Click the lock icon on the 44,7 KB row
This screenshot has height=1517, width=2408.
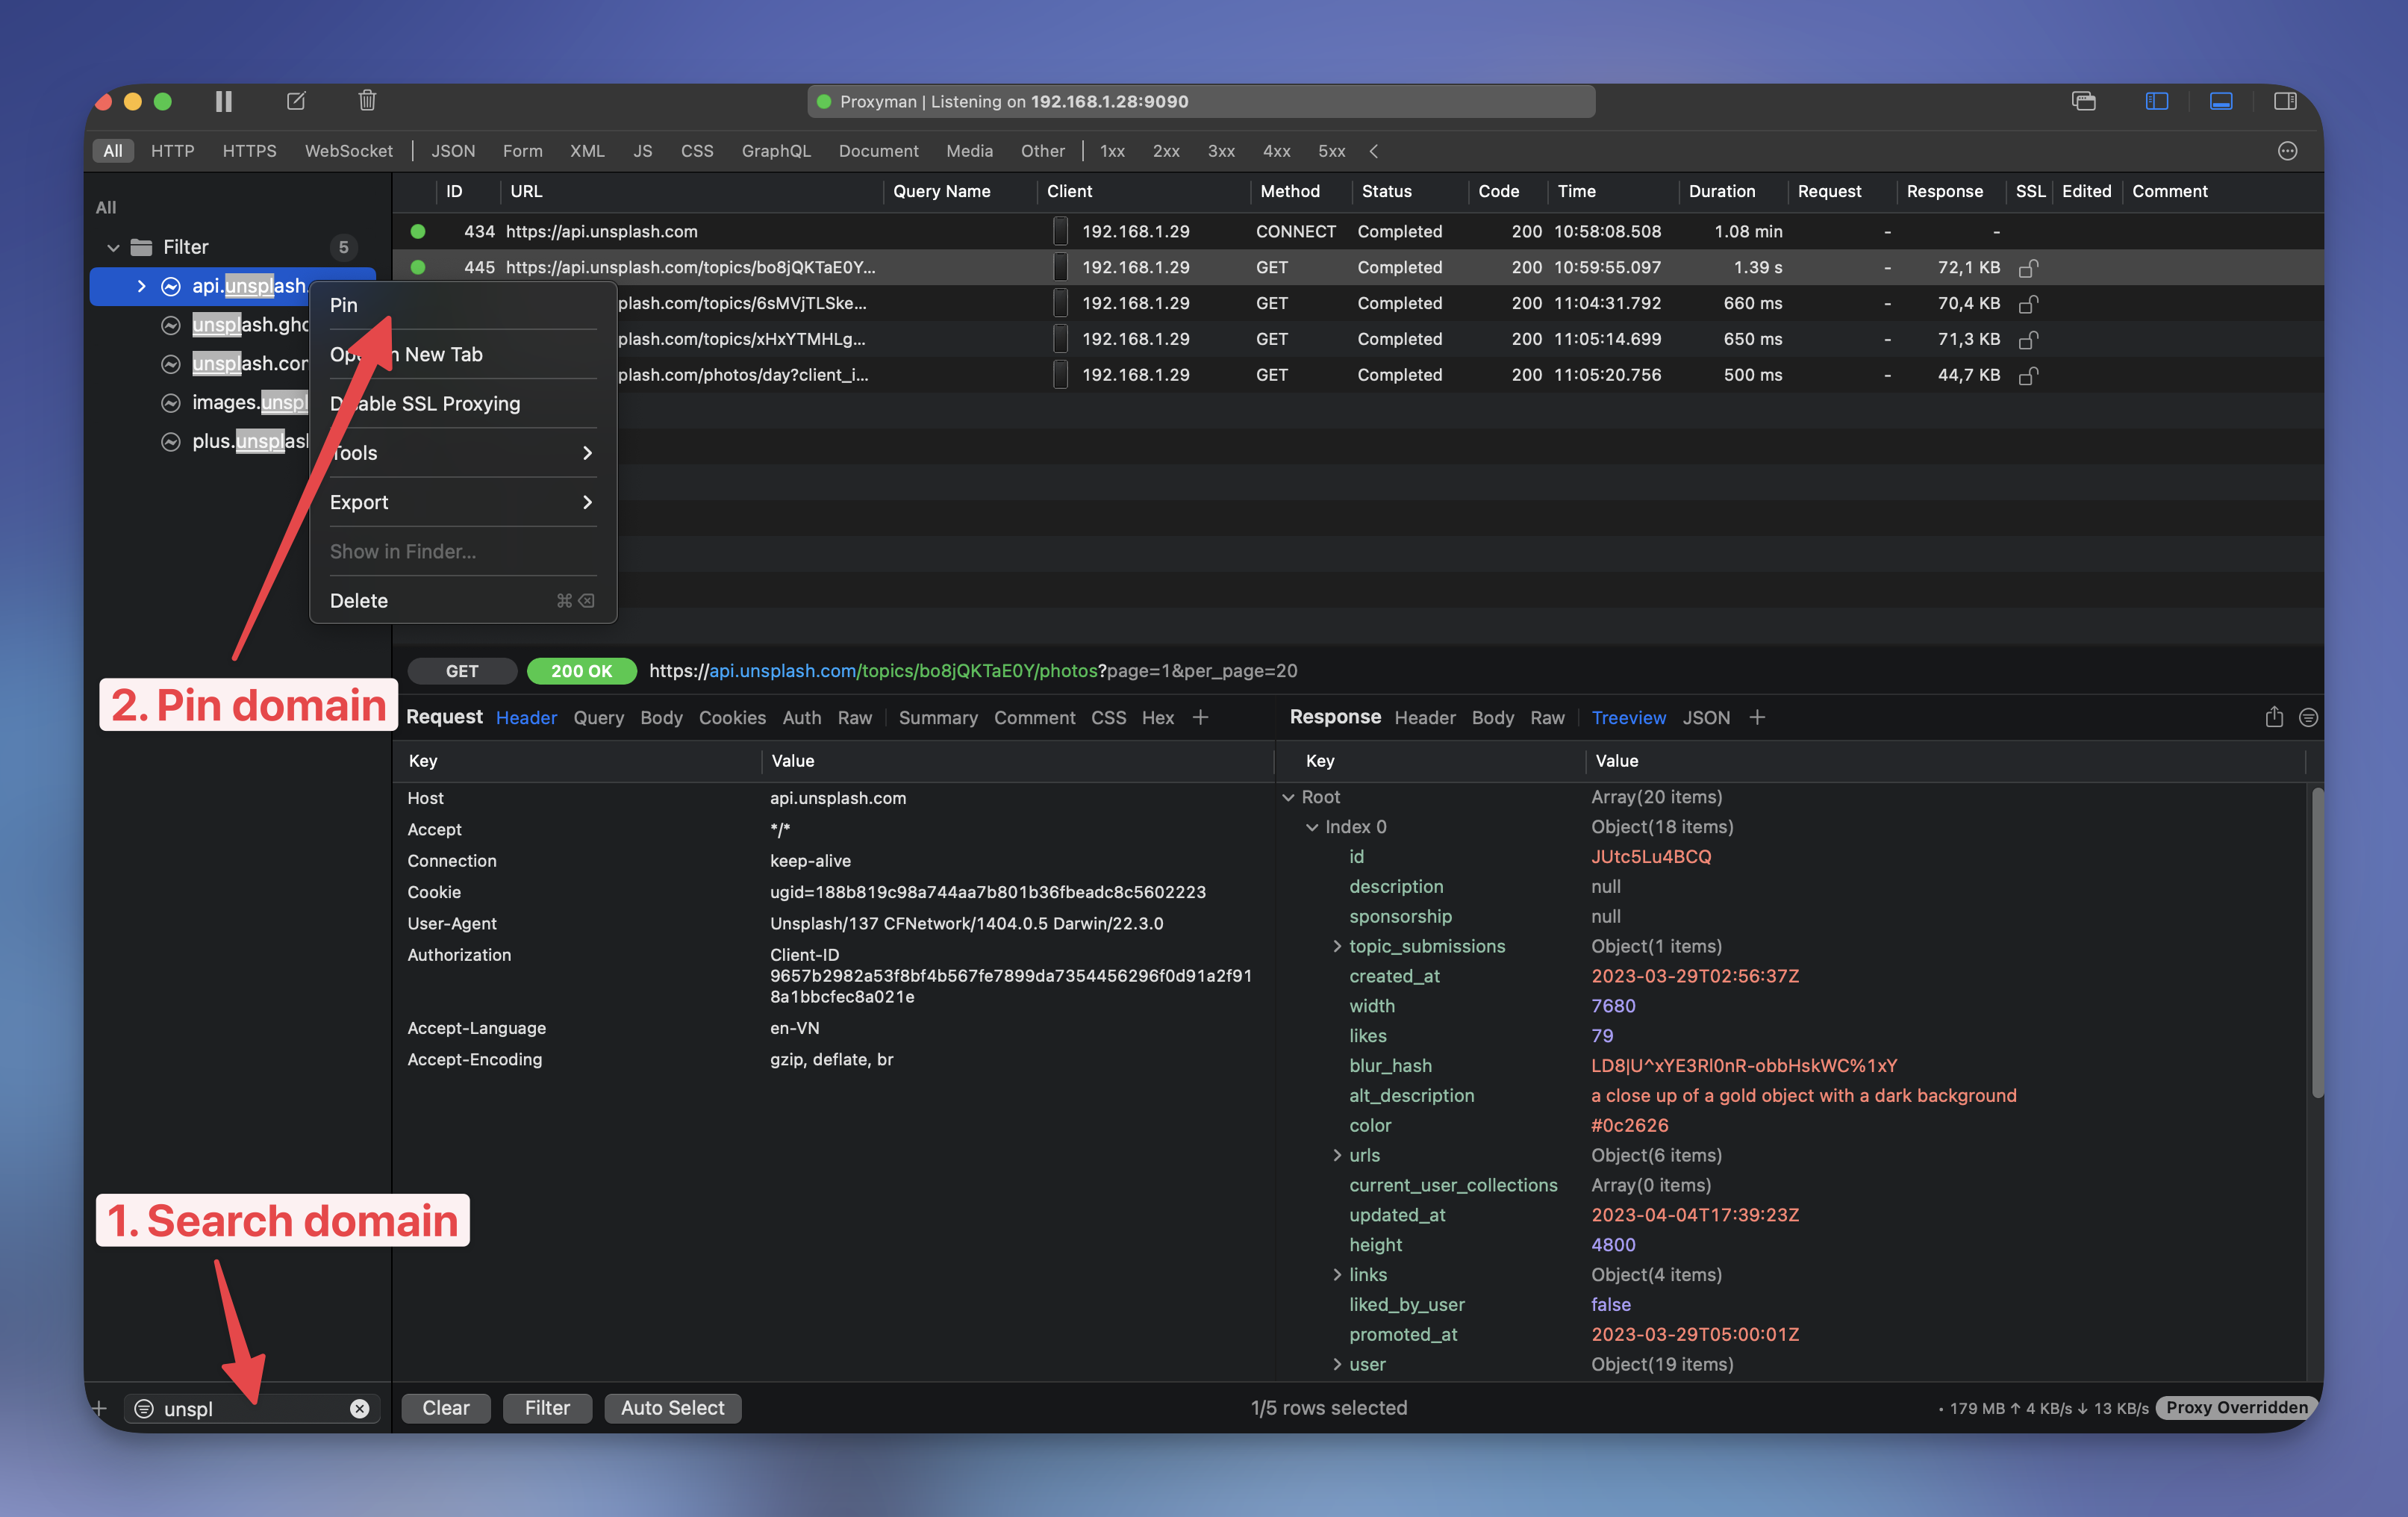click(x=2028, y=376)
